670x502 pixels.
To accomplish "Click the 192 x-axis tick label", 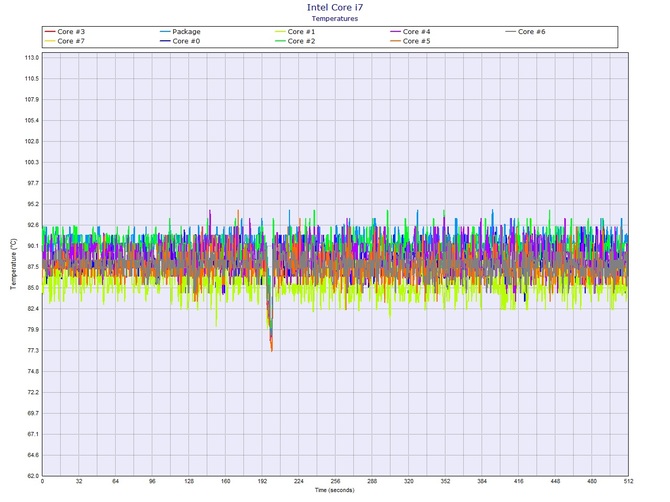I will click(x=262, y=481).
